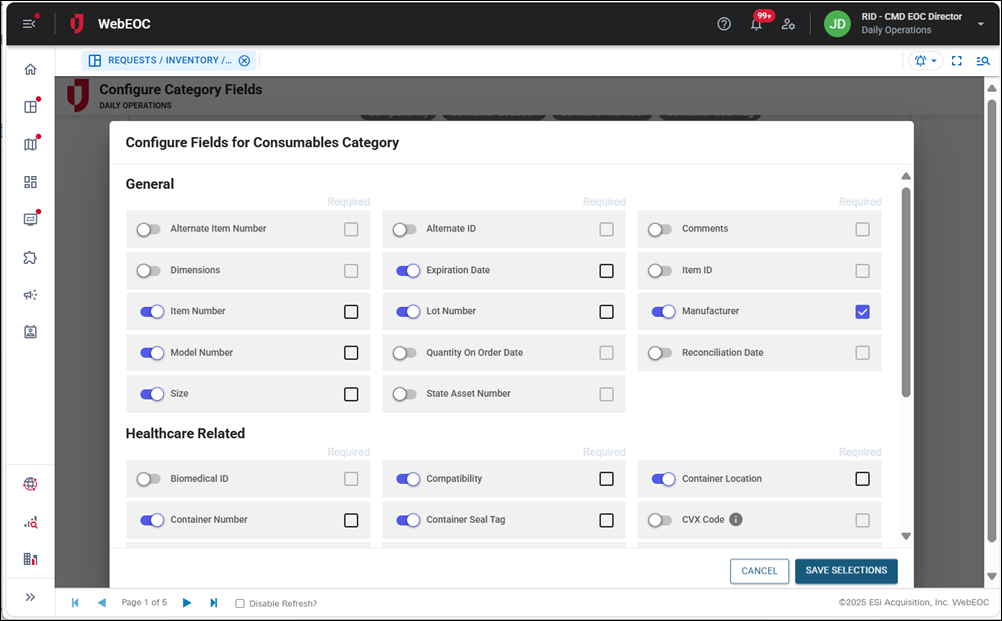
Task: Click the megaphone announcements icon in the sidebar
Action: click(x=30, y=295)
